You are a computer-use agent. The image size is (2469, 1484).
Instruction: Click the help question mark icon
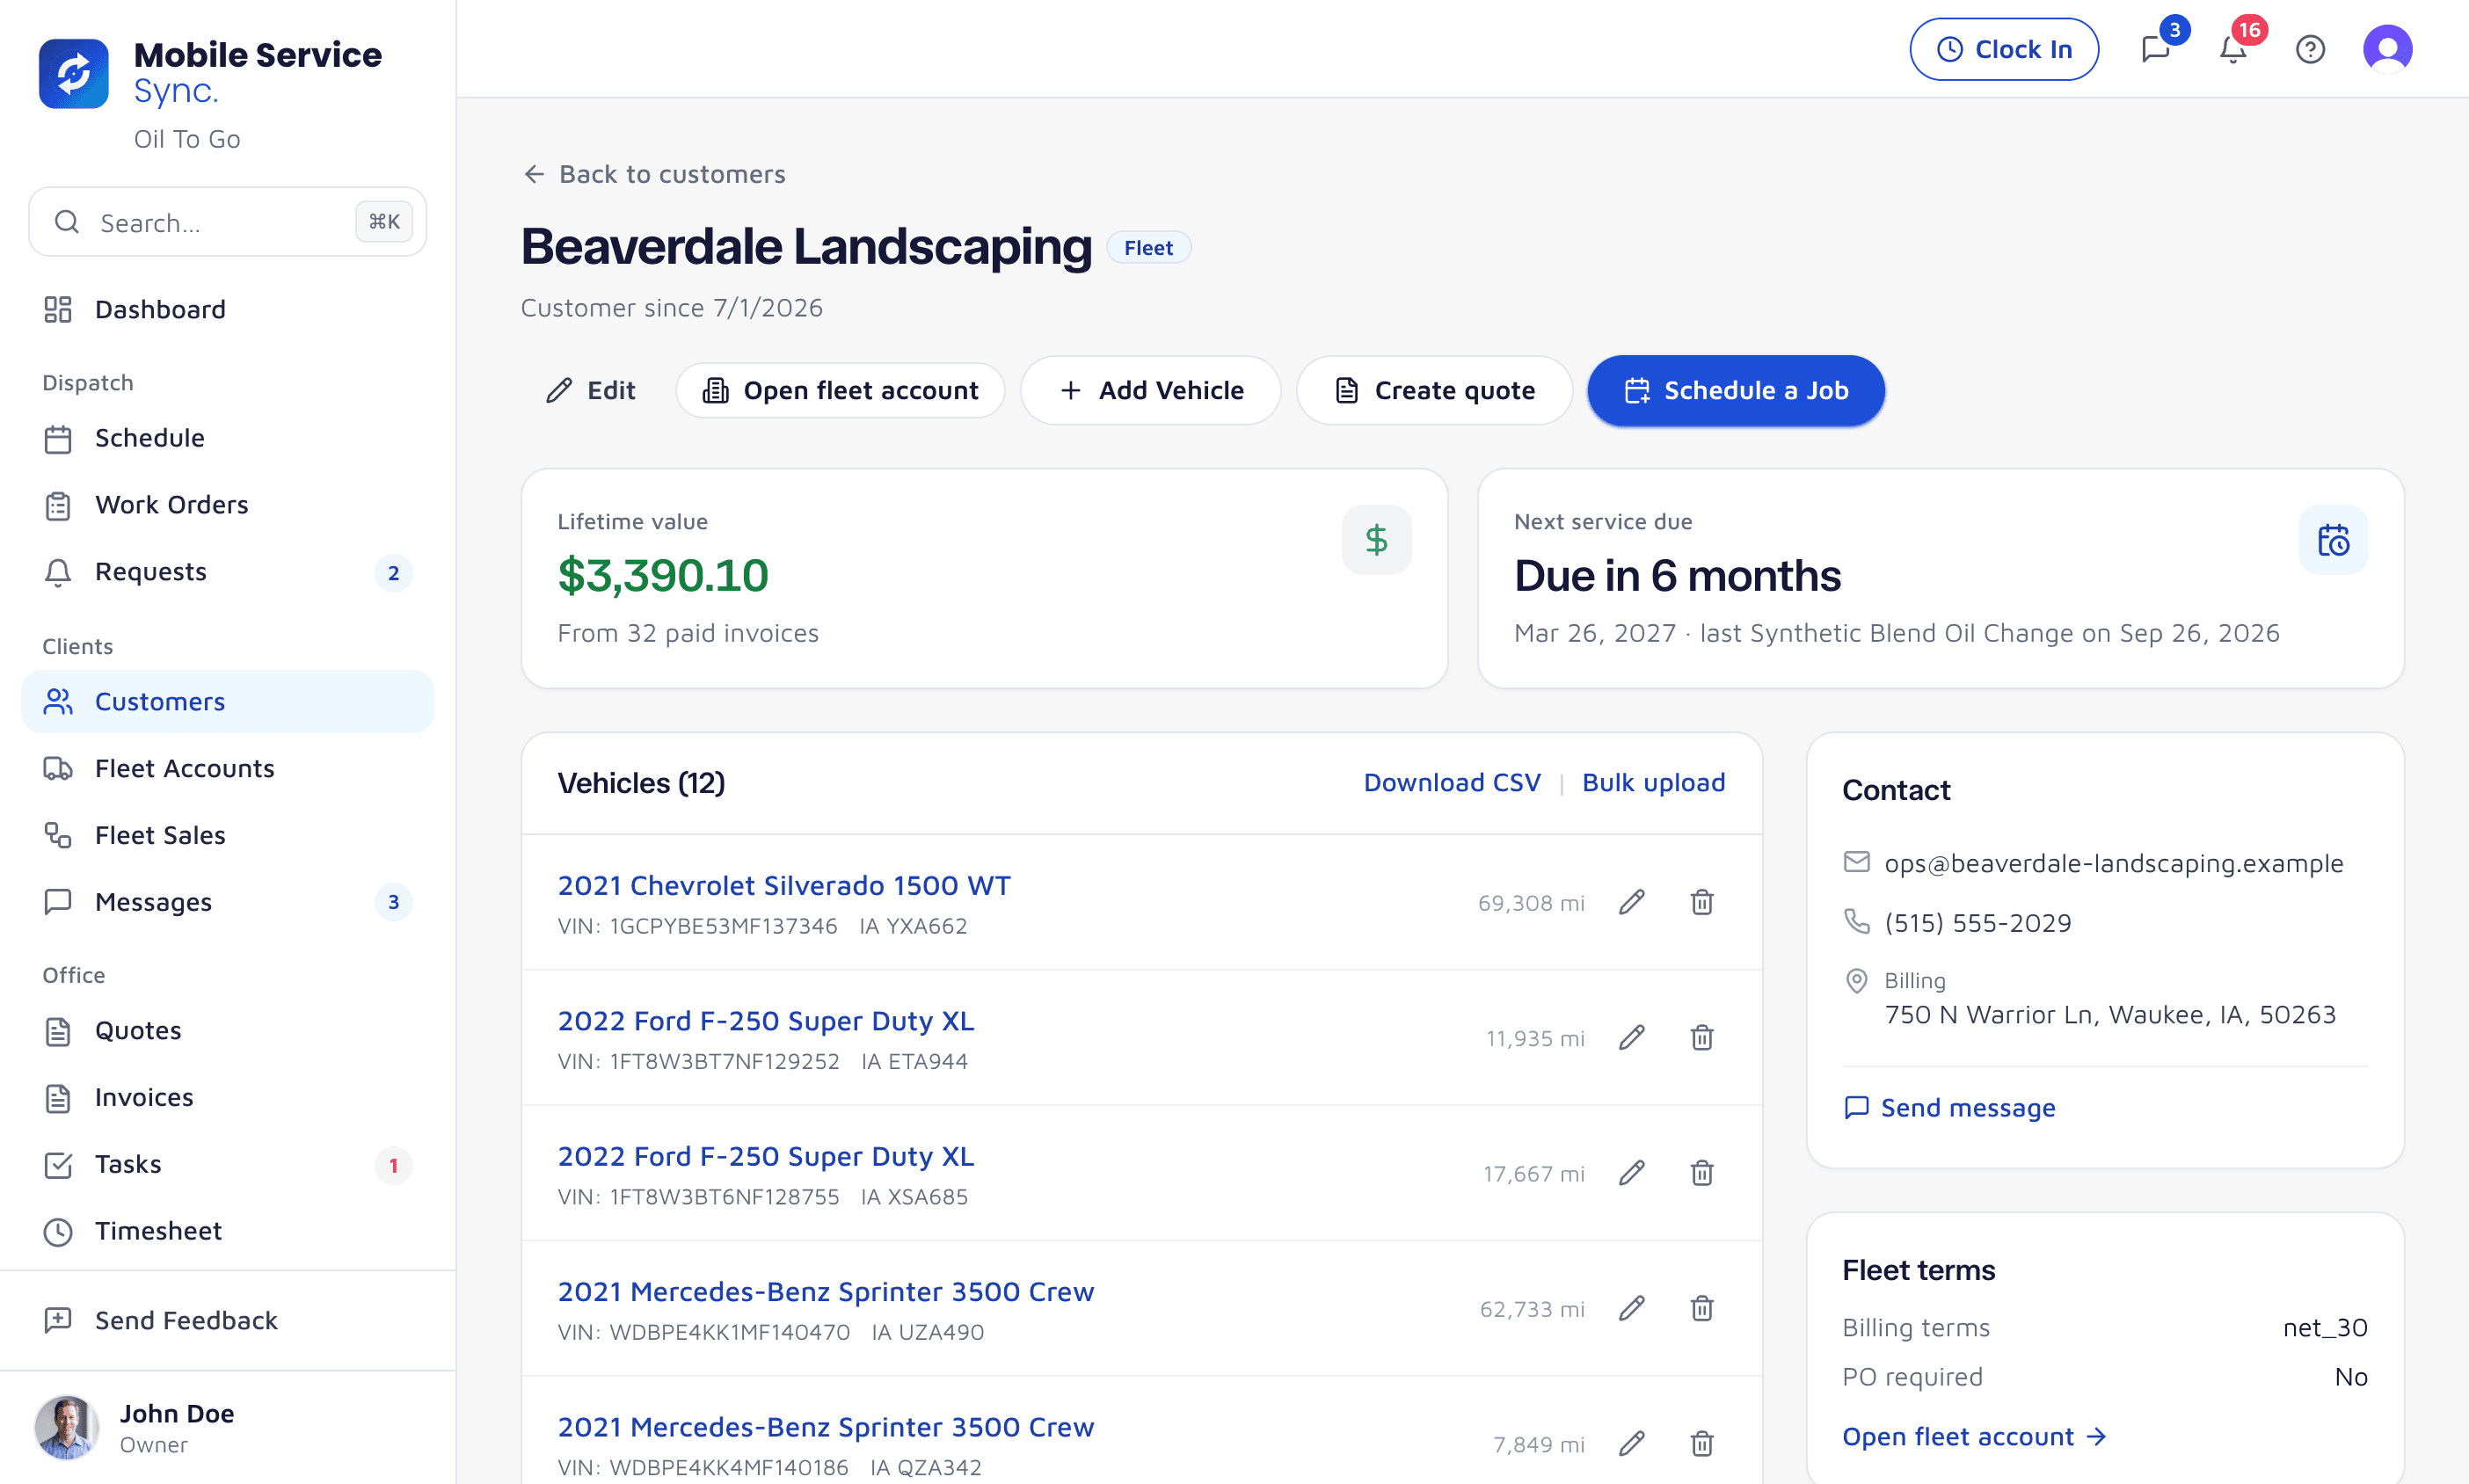[x=2310, y=49]
